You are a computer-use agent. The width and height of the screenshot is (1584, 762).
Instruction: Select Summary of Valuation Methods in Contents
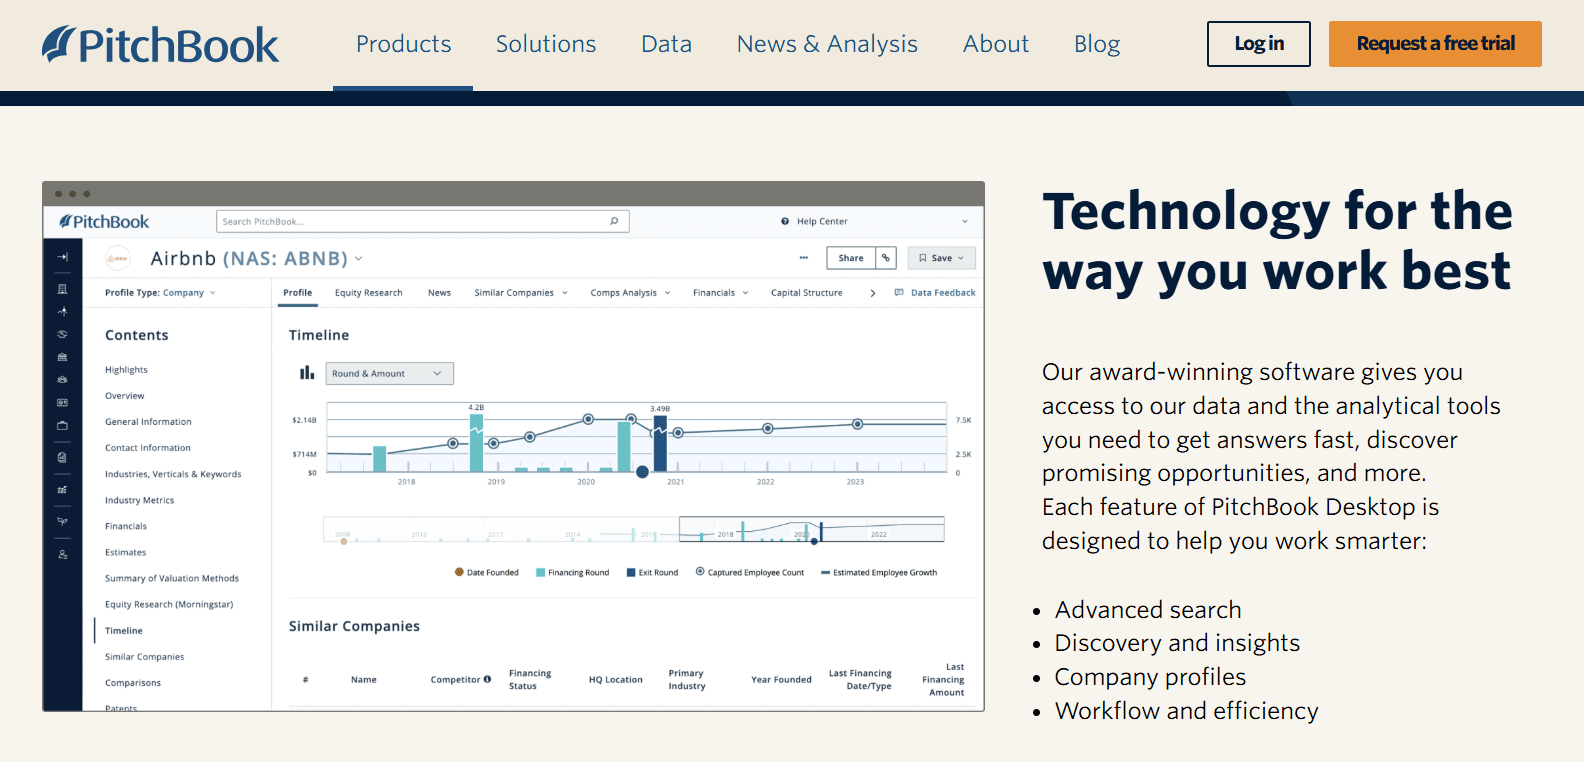[172, 578]
